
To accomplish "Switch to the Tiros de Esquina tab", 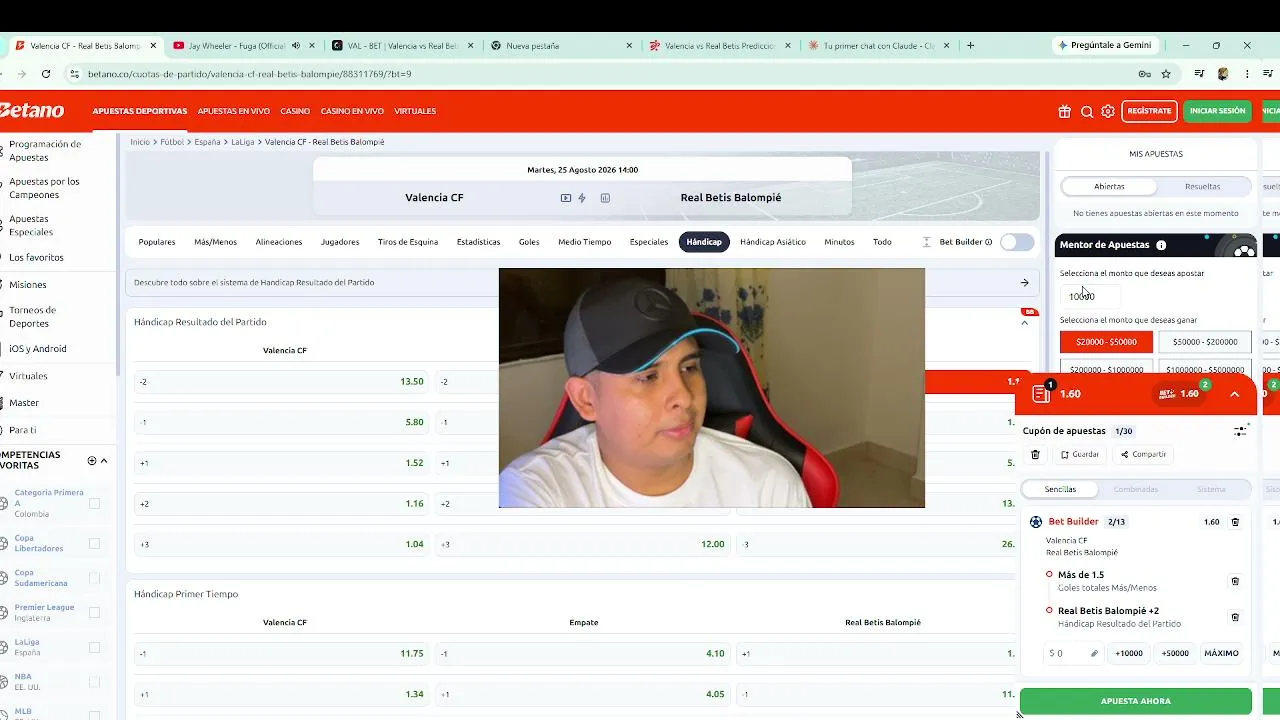I will click(408, 242).
